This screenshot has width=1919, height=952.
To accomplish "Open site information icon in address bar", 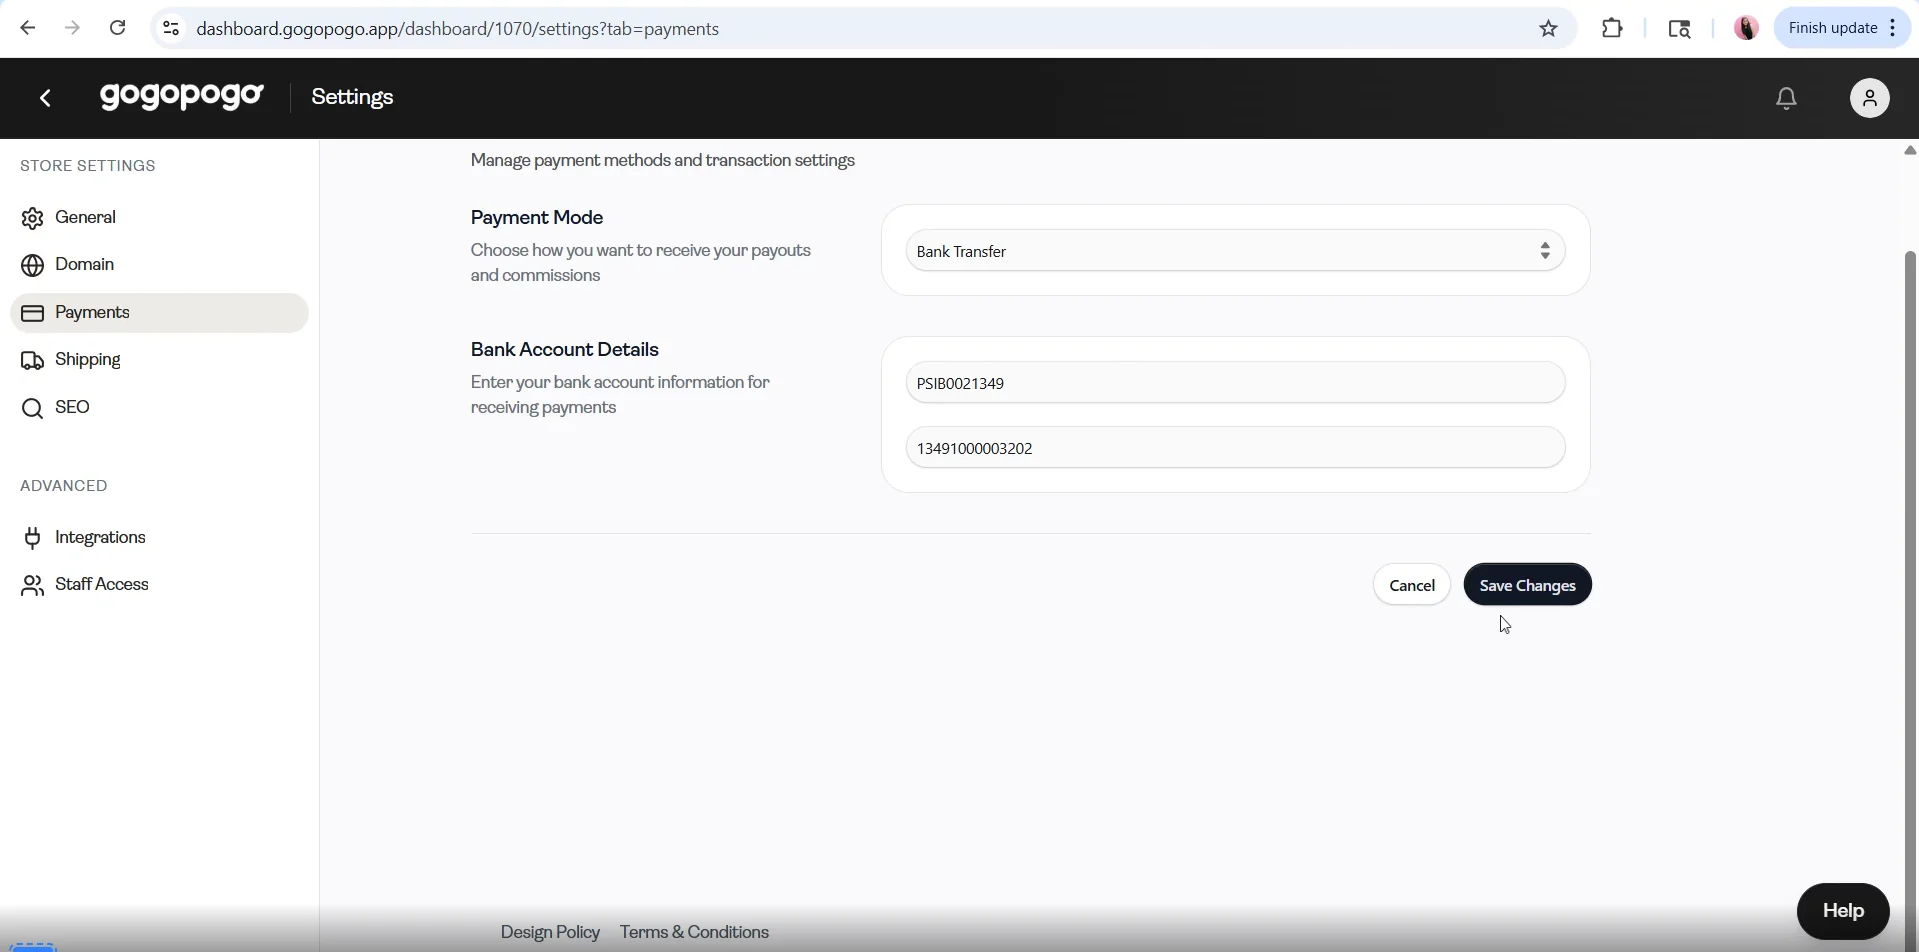I will (171, 28).
